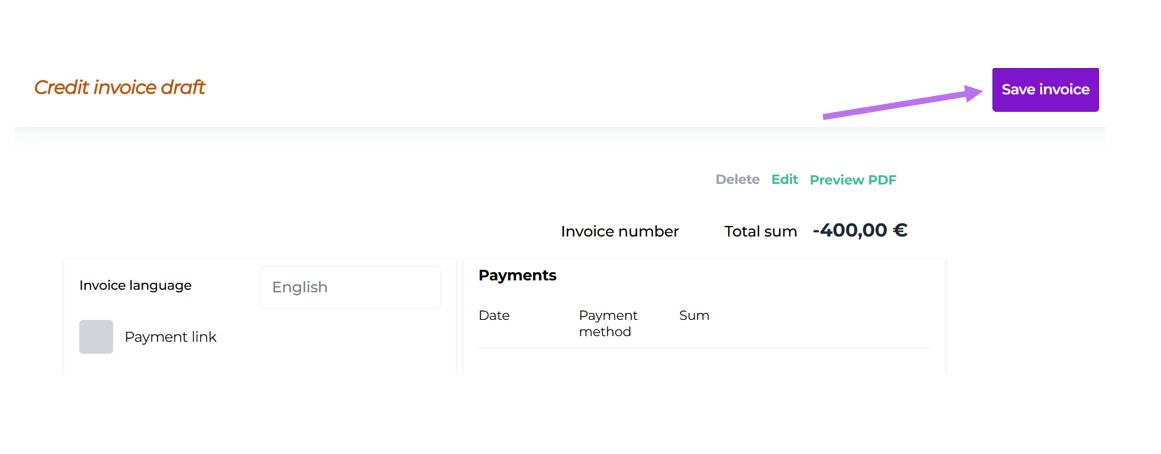
Task: Click the Invoice number label
Action: (619, 232)
